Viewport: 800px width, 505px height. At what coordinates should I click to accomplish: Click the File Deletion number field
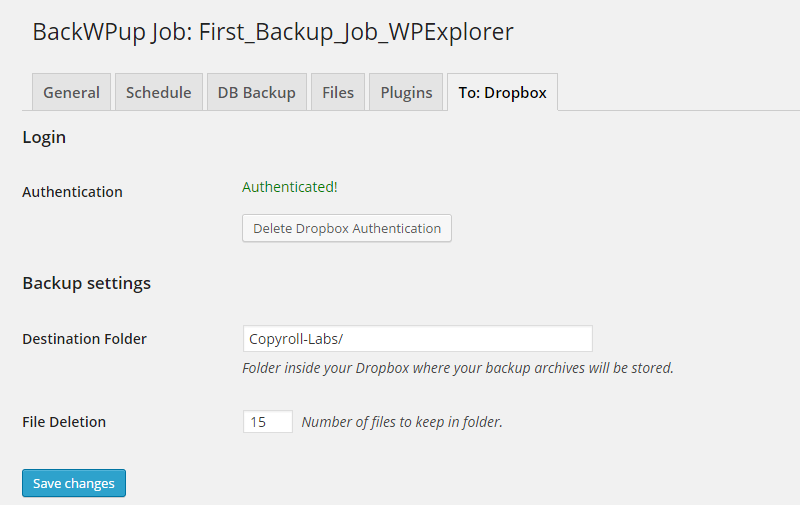click(268, 422)
